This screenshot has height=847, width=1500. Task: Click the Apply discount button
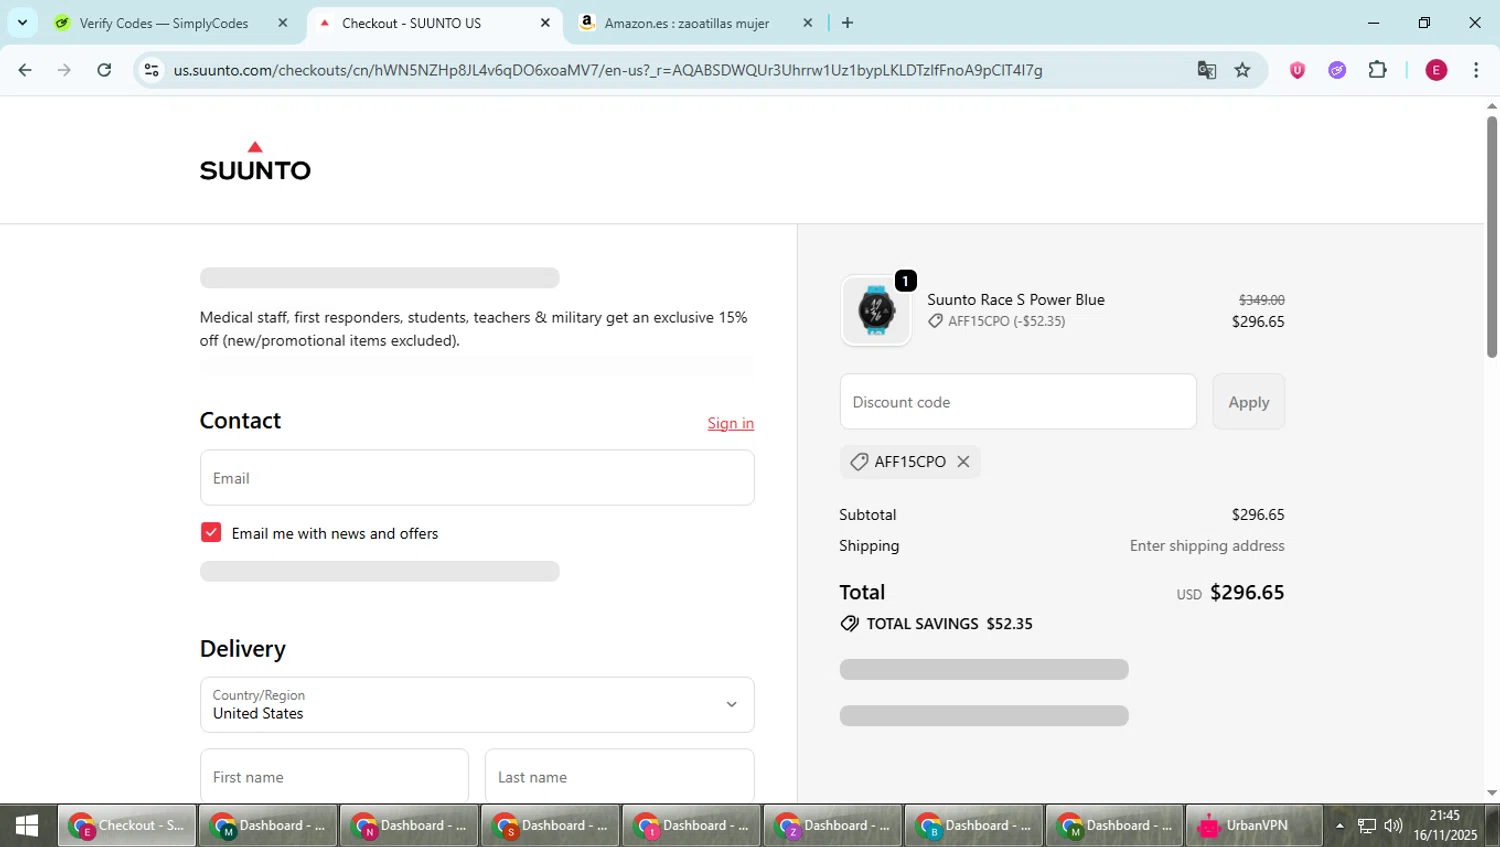(1248, 402)
